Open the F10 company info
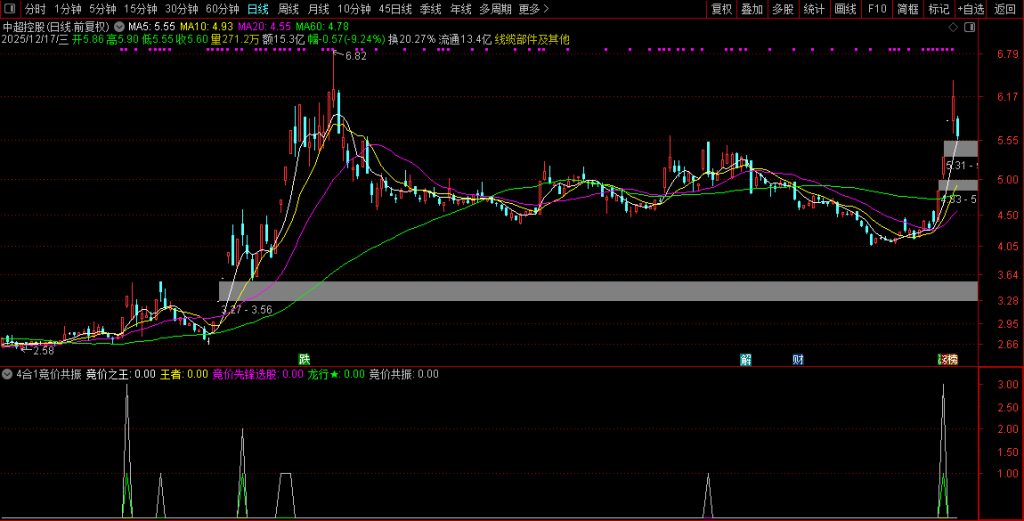Image resolution: width=1024 pixels, height=521 pixels. point(877,9)
